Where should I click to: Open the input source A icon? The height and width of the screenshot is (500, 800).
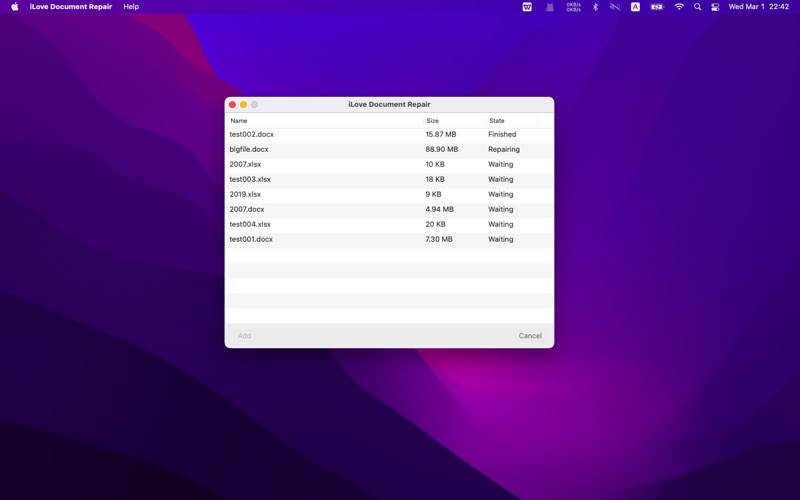click(635, 7)
